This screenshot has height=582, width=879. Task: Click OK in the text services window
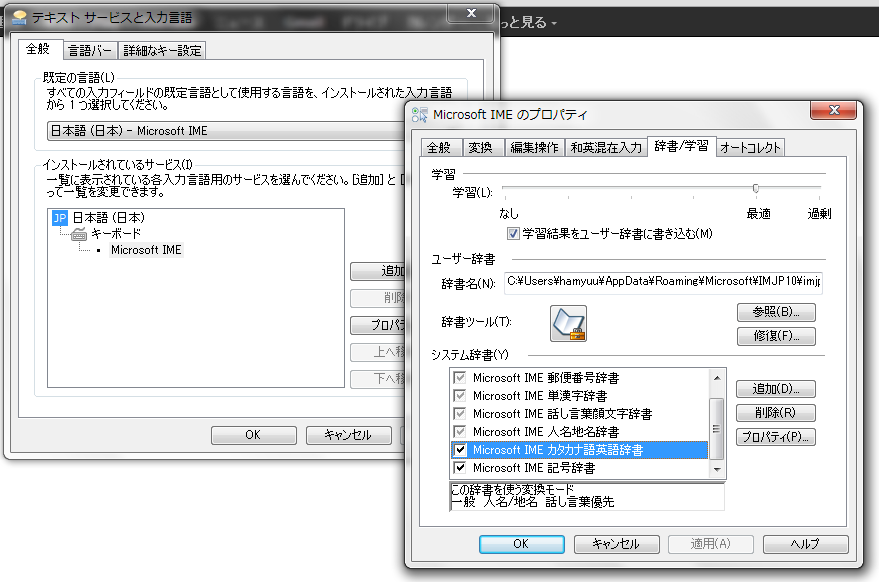(x=253, y=435)
